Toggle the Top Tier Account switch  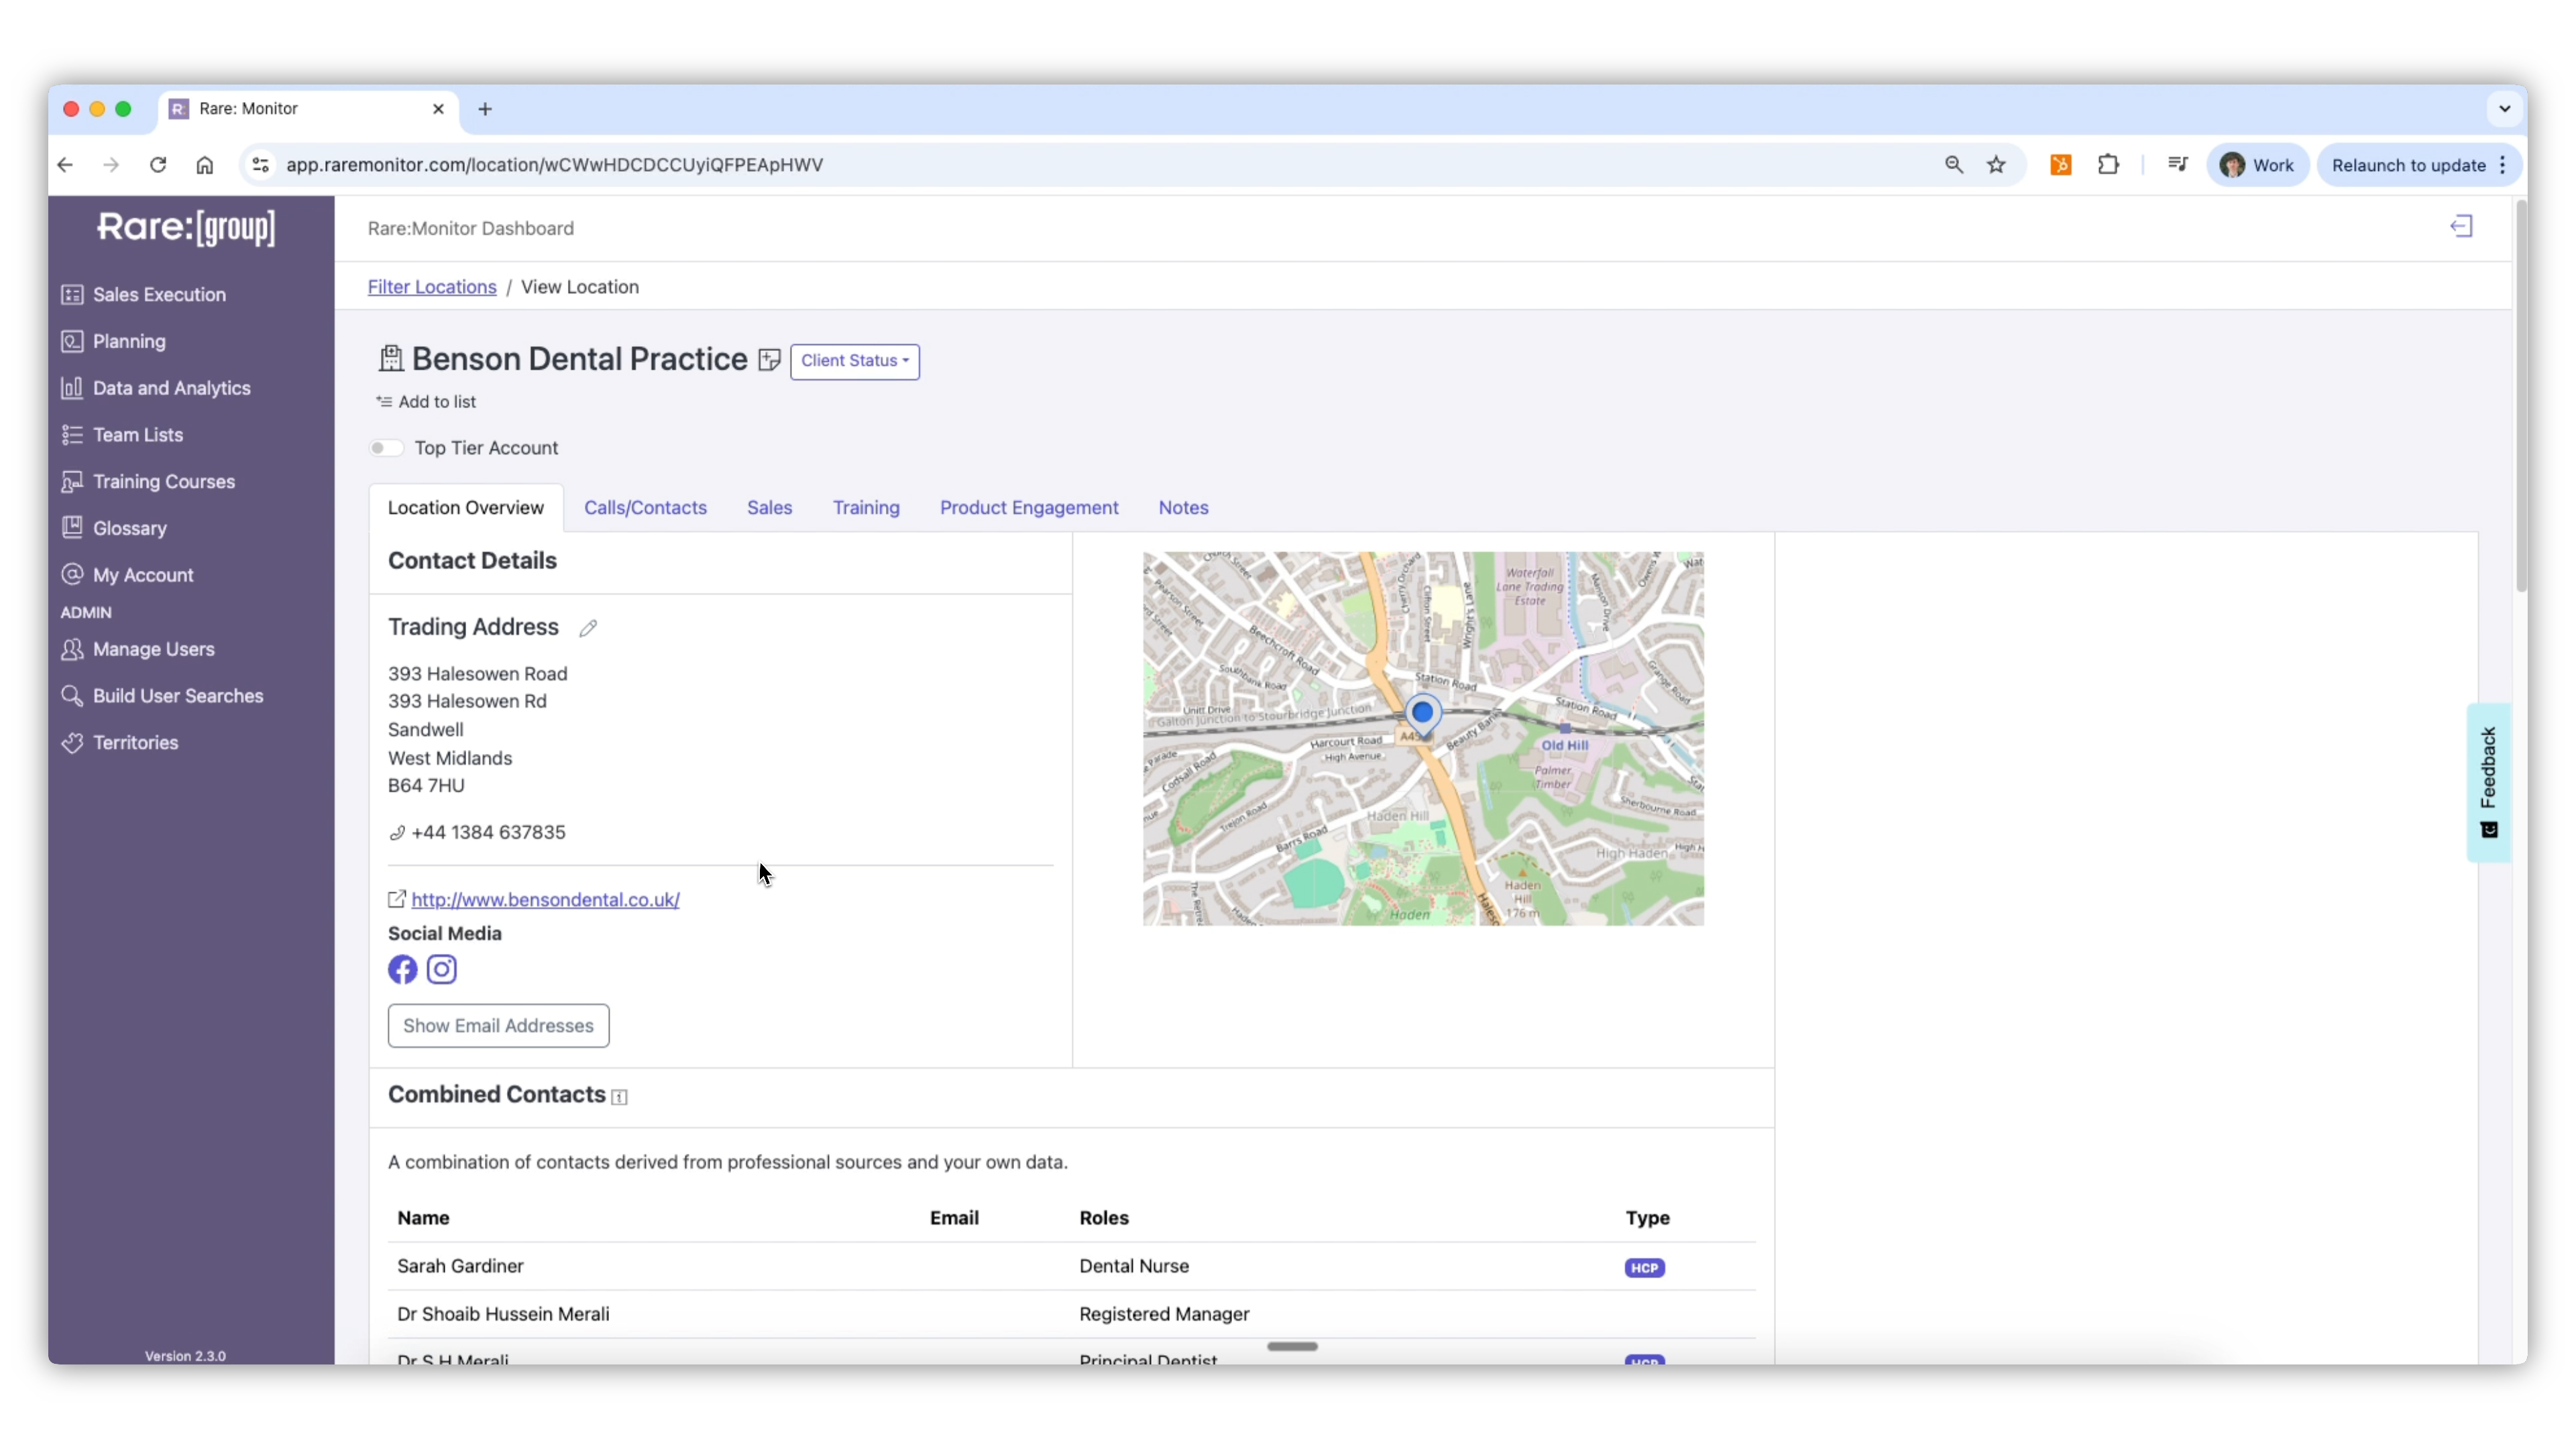[386, 448]
